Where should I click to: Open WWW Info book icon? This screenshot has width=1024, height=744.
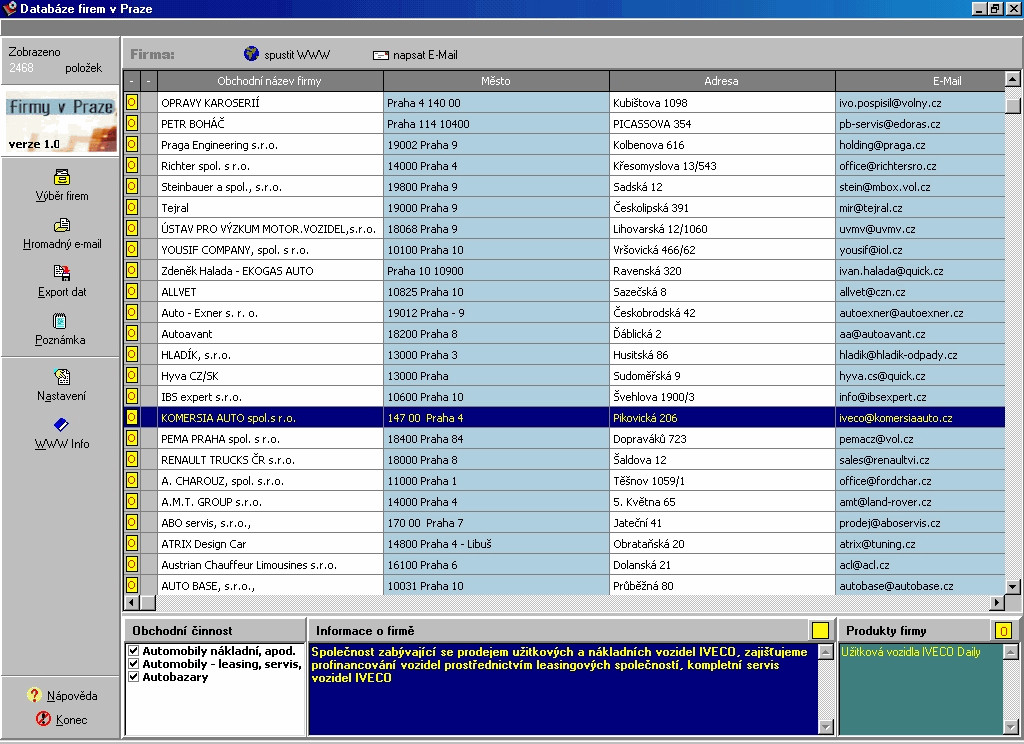[x=61, y=425]
